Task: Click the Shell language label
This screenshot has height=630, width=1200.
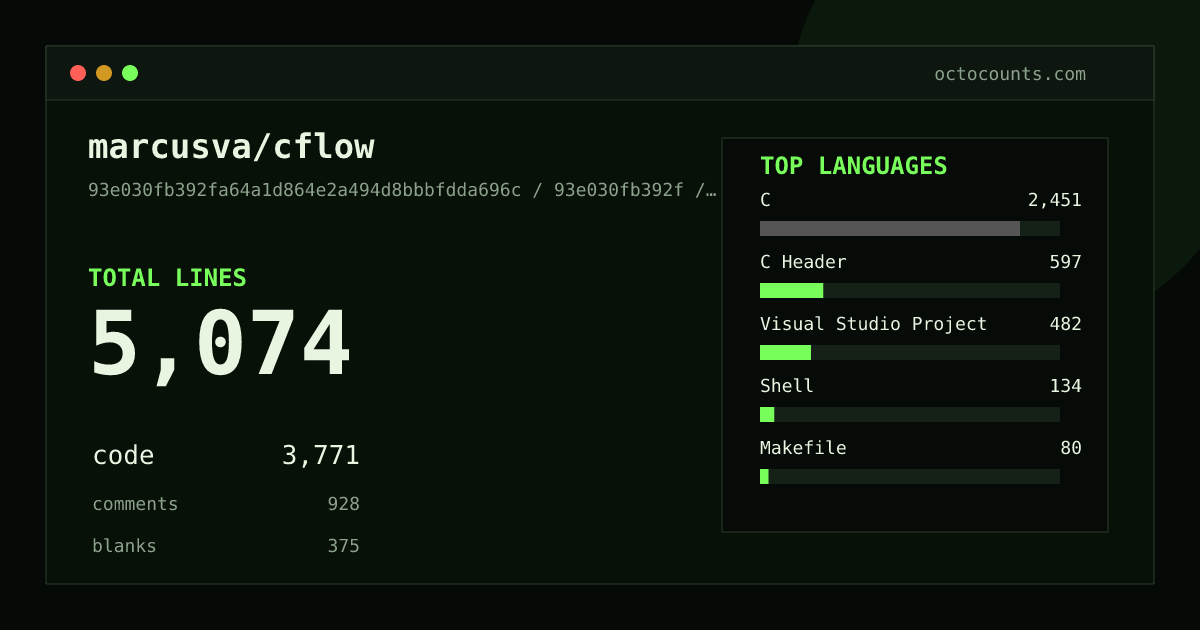Action: [787, 386]
